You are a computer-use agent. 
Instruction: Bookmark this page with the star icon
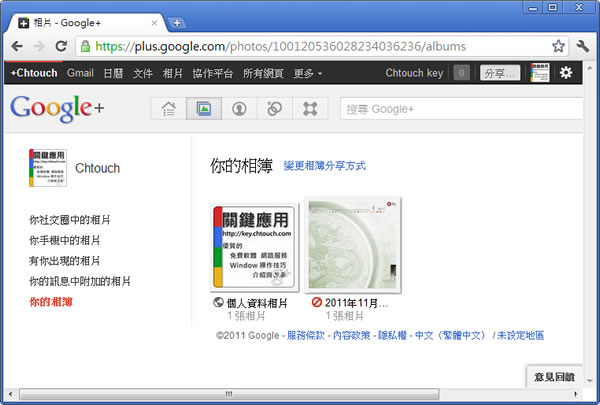(558, 46)
